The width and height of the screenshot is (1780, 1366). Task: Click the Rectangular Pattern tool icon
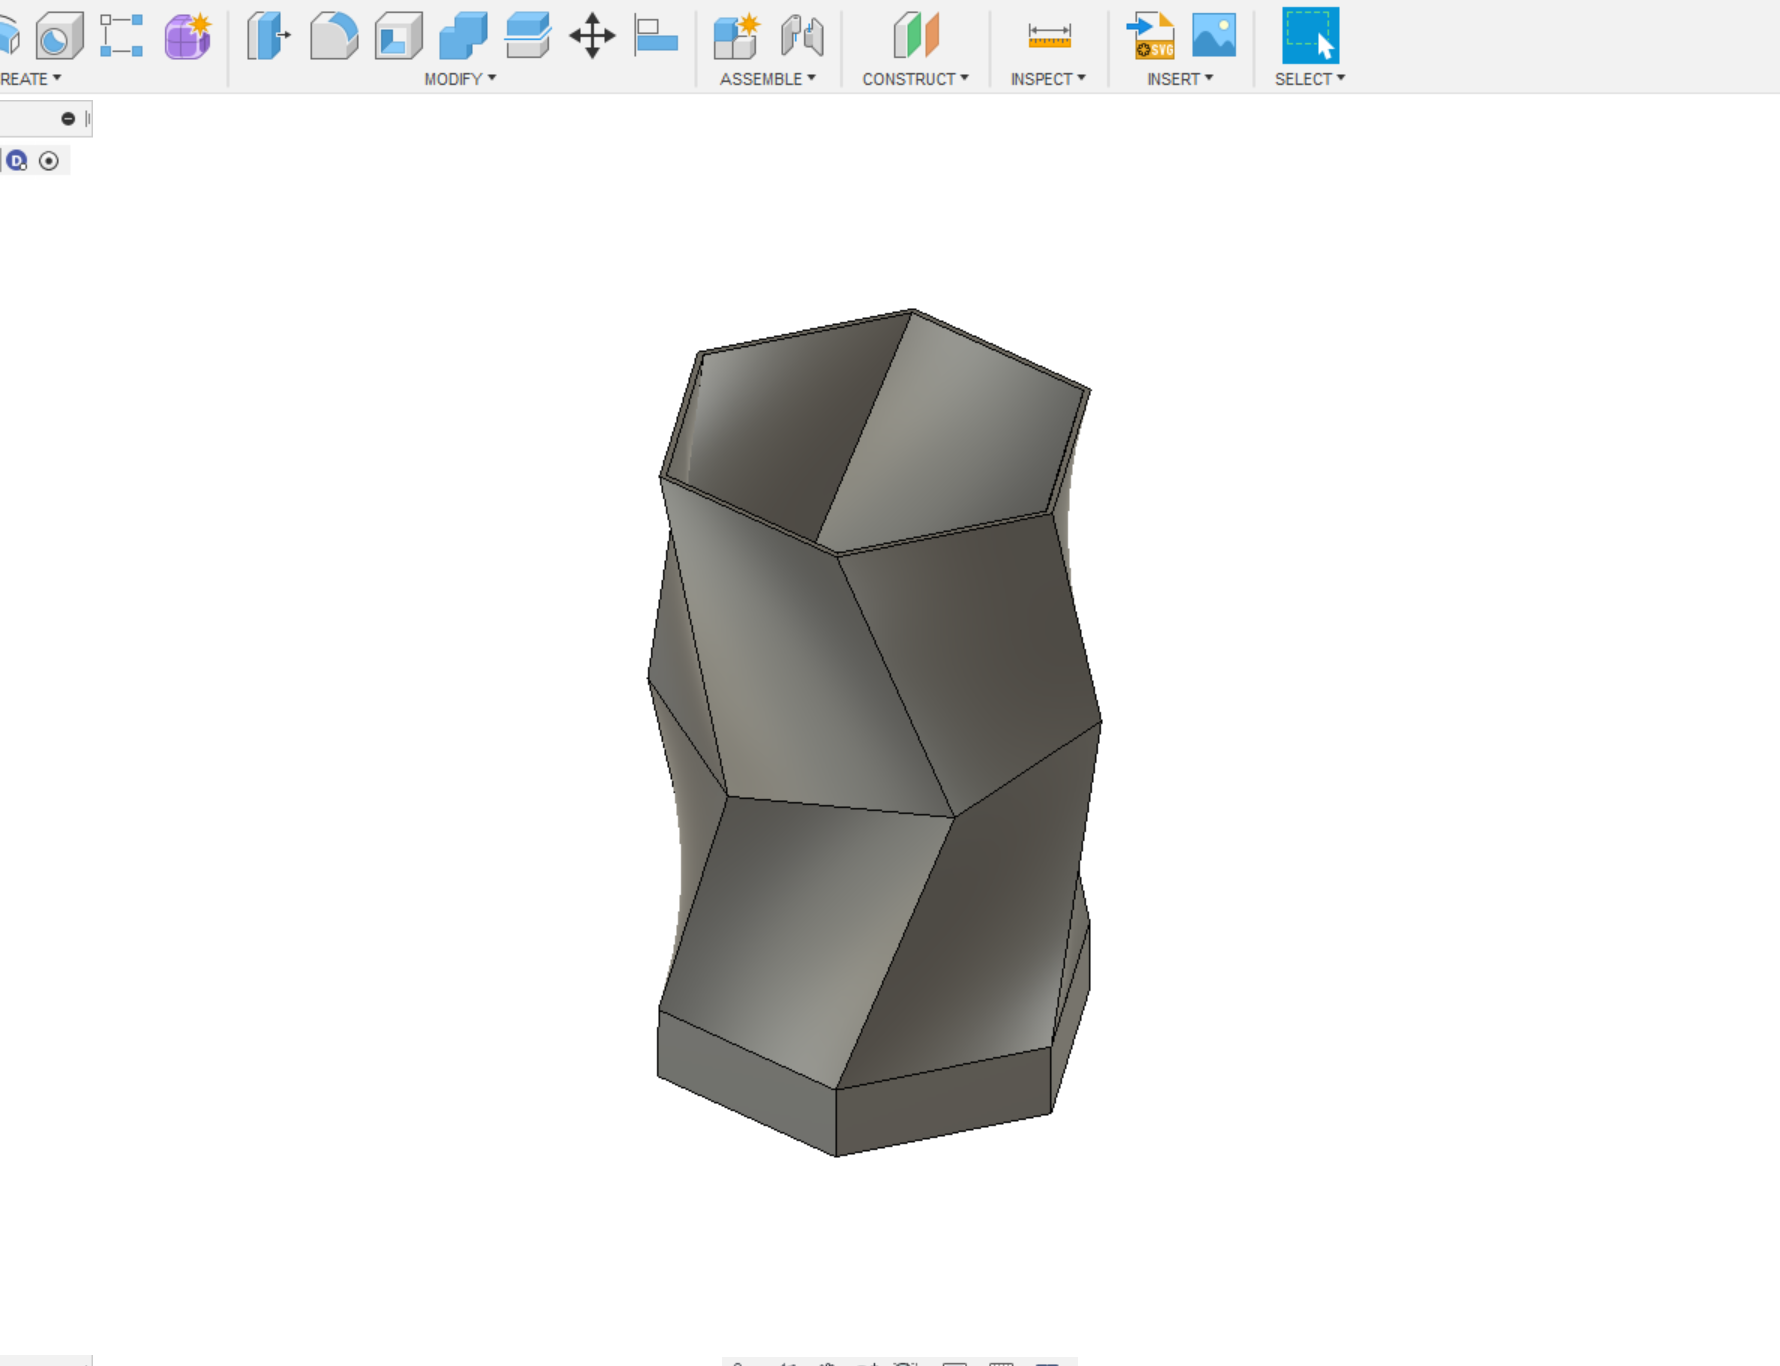tap(122, 36)
